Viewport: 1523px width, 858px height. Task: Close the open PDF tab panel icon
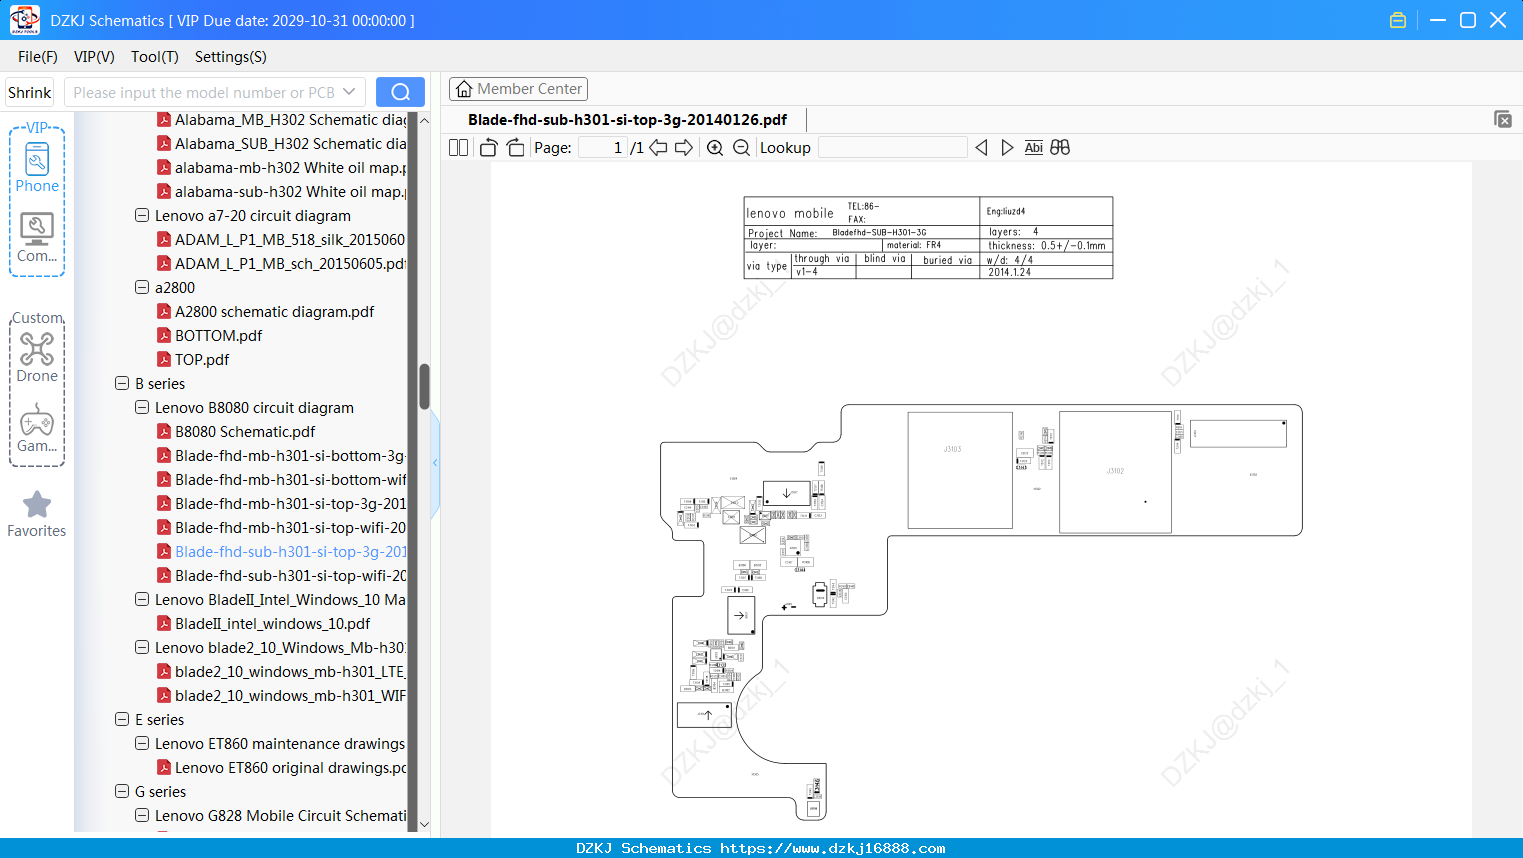1503,119
